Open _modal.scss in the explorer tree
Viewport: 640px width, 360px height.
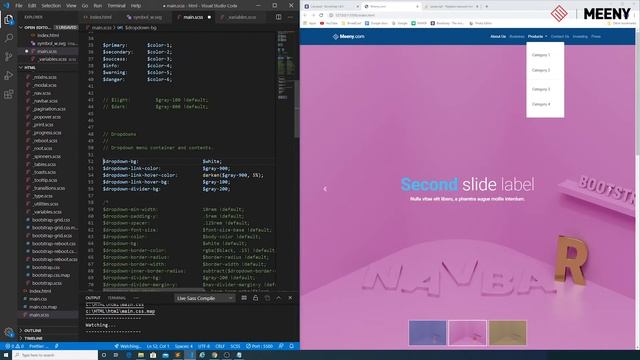pyautogui.click(x=44, y=85)
